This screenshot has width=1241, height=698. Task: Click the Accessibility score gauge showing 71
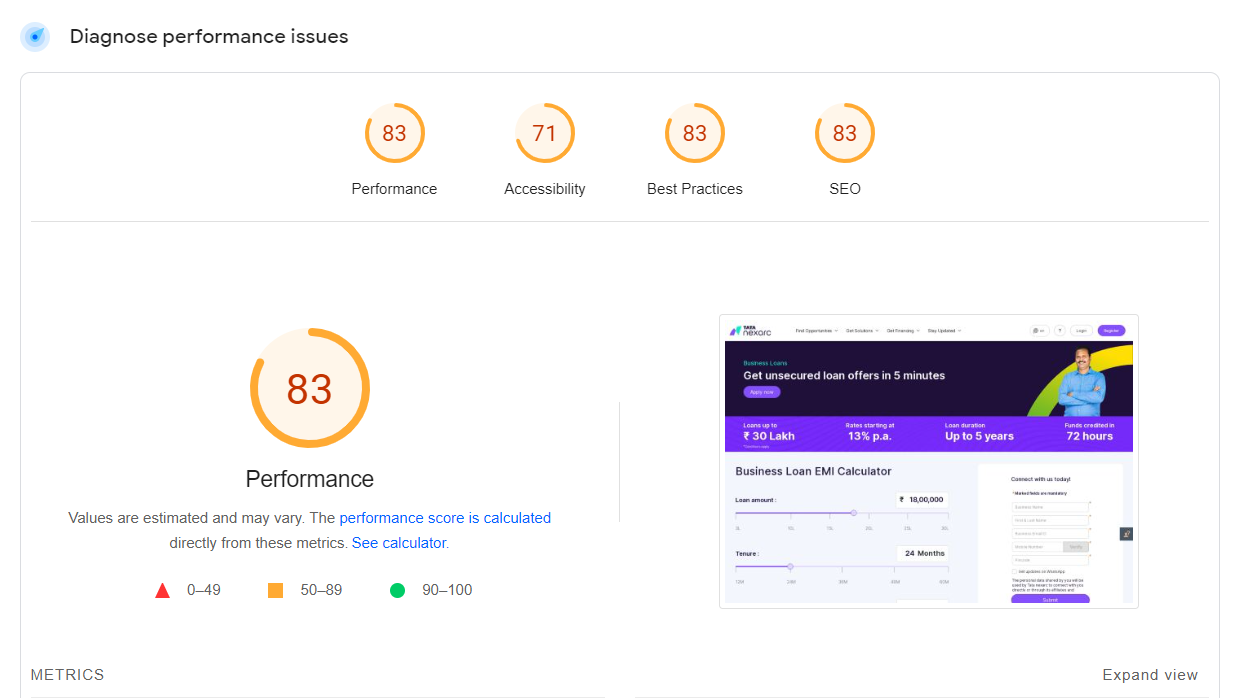(544, 133)
